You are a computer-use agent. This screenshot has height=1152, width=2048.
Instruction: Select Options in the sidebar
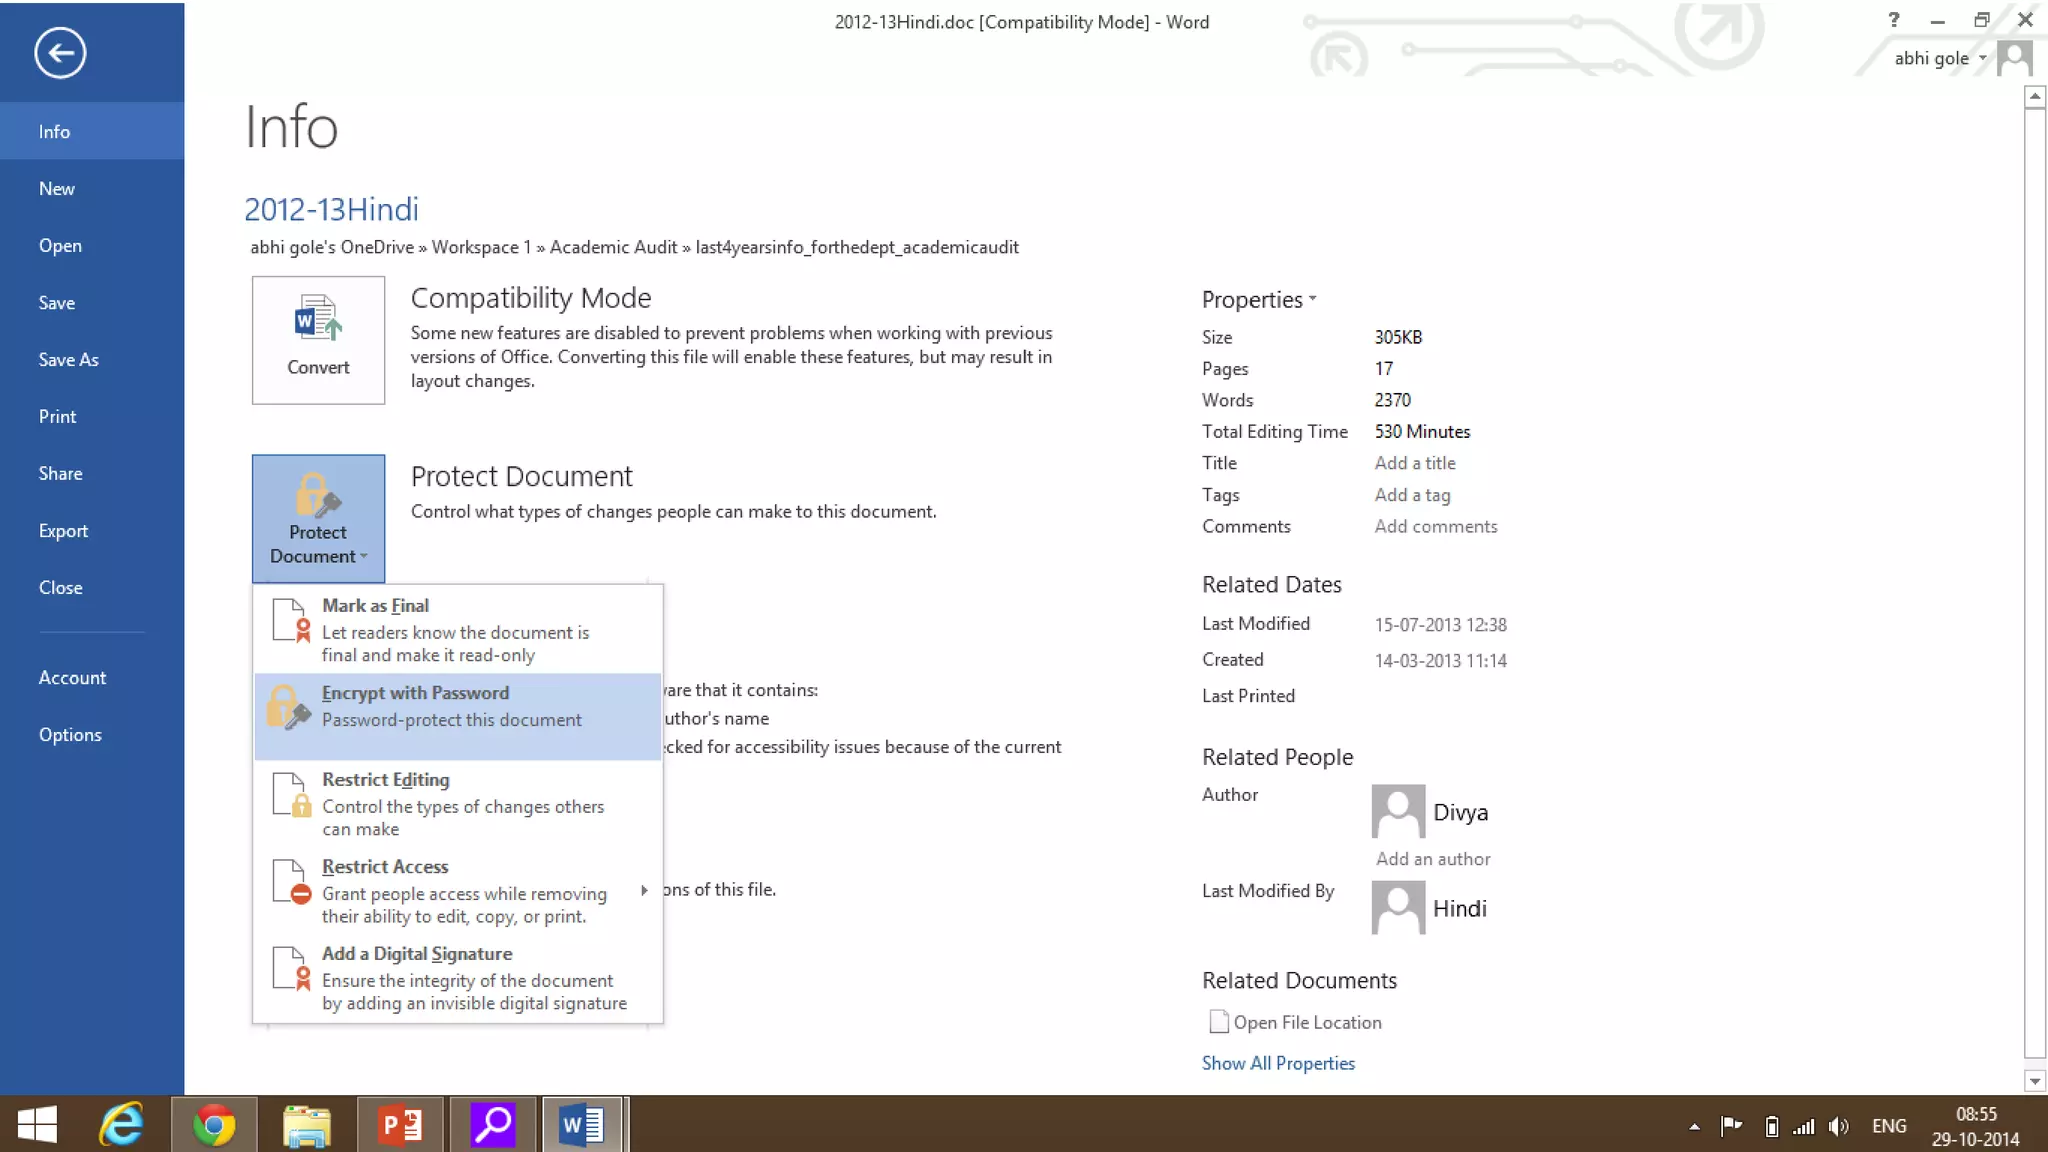(70, 735)
